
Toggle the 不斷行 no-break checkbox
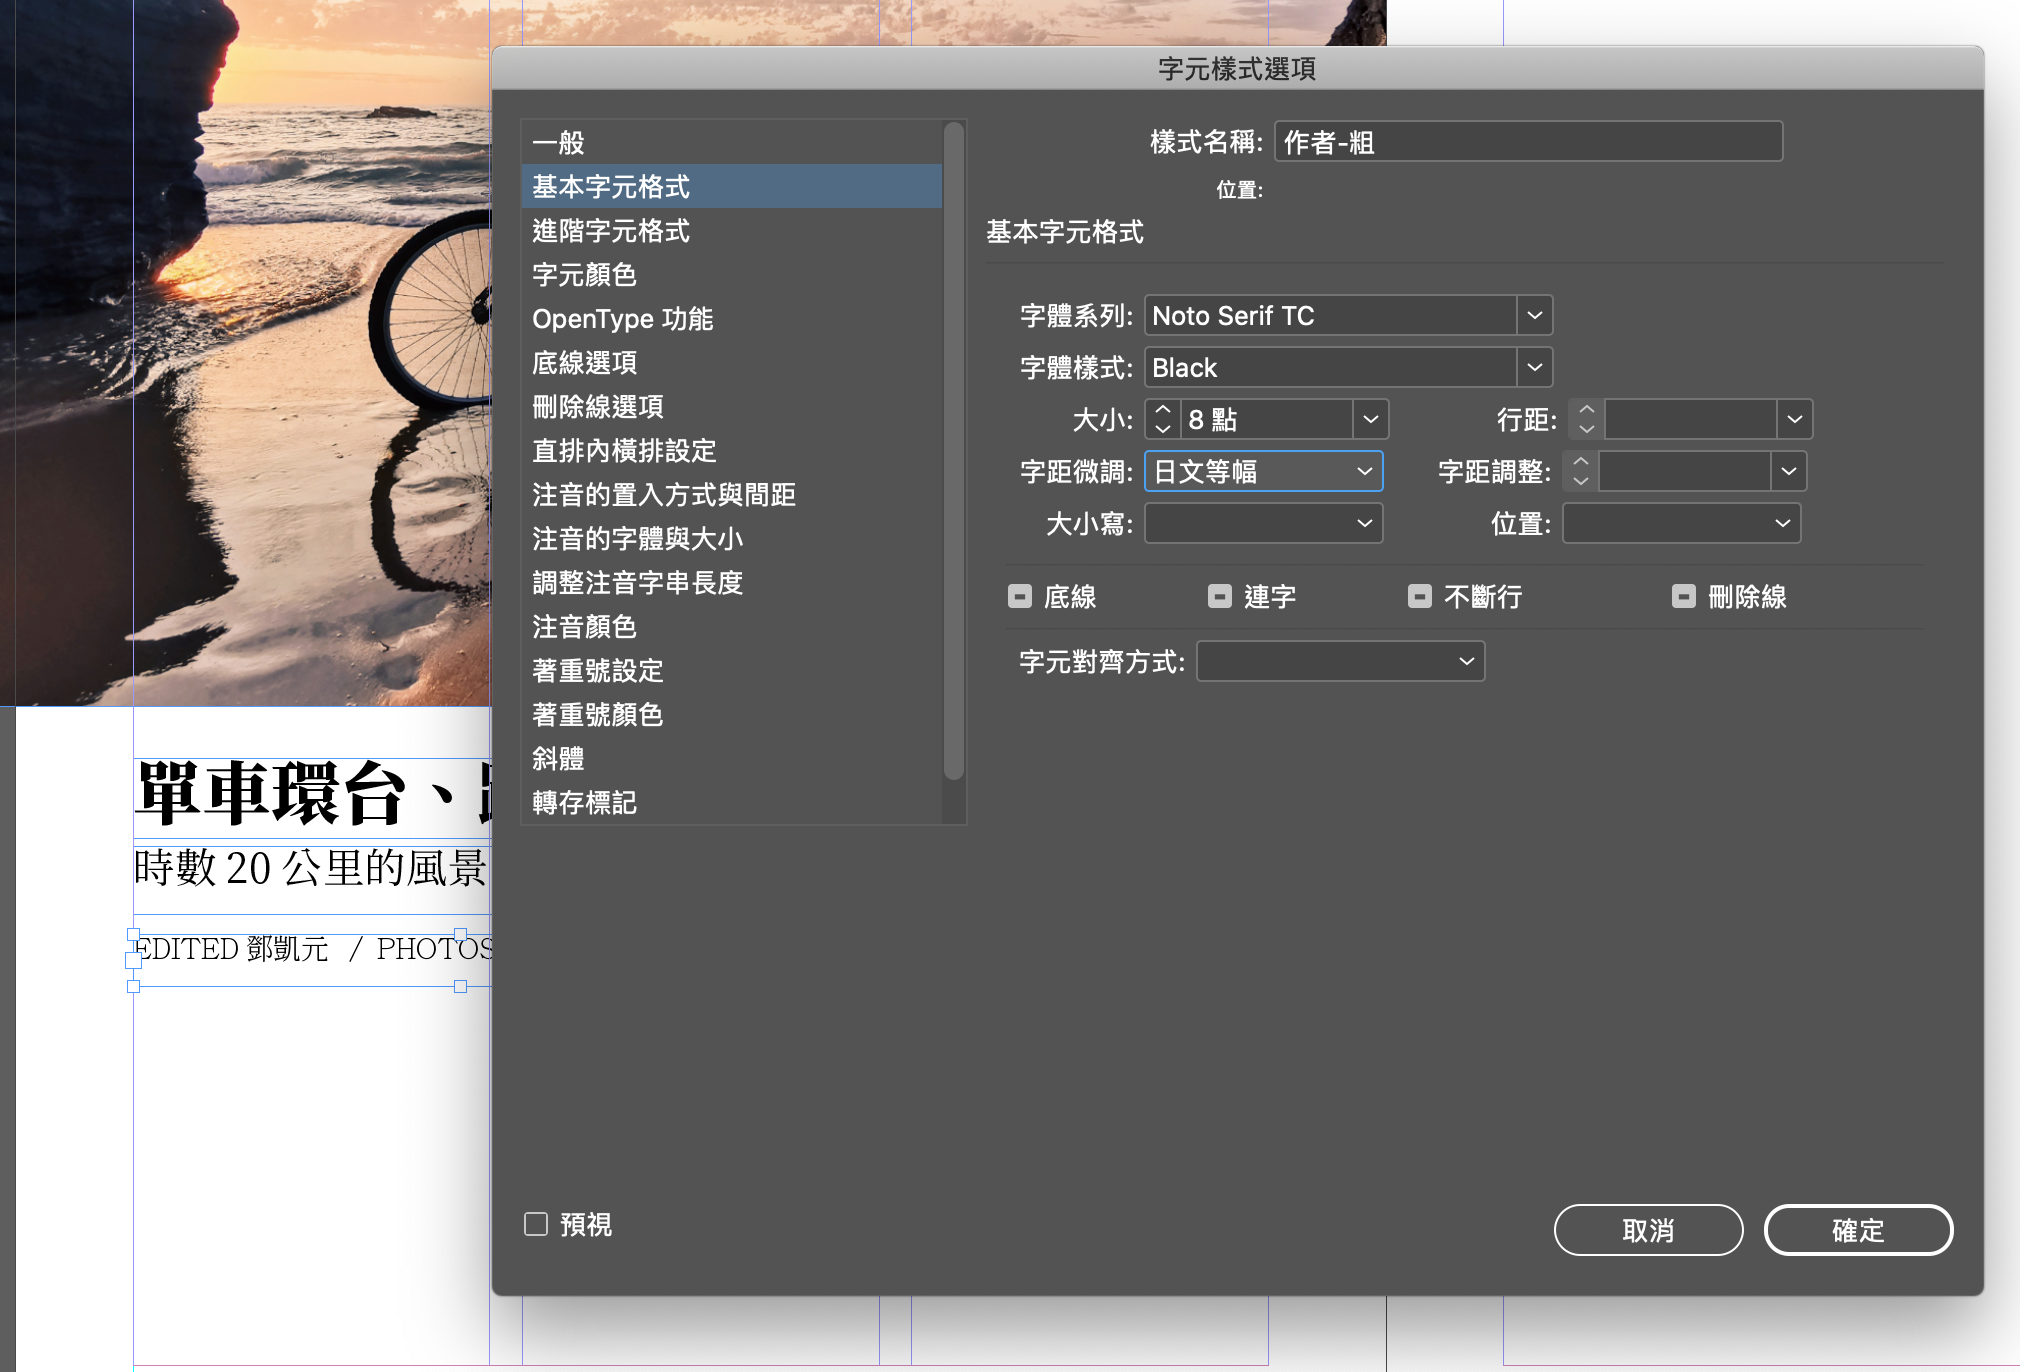[x=1419, y=597]
